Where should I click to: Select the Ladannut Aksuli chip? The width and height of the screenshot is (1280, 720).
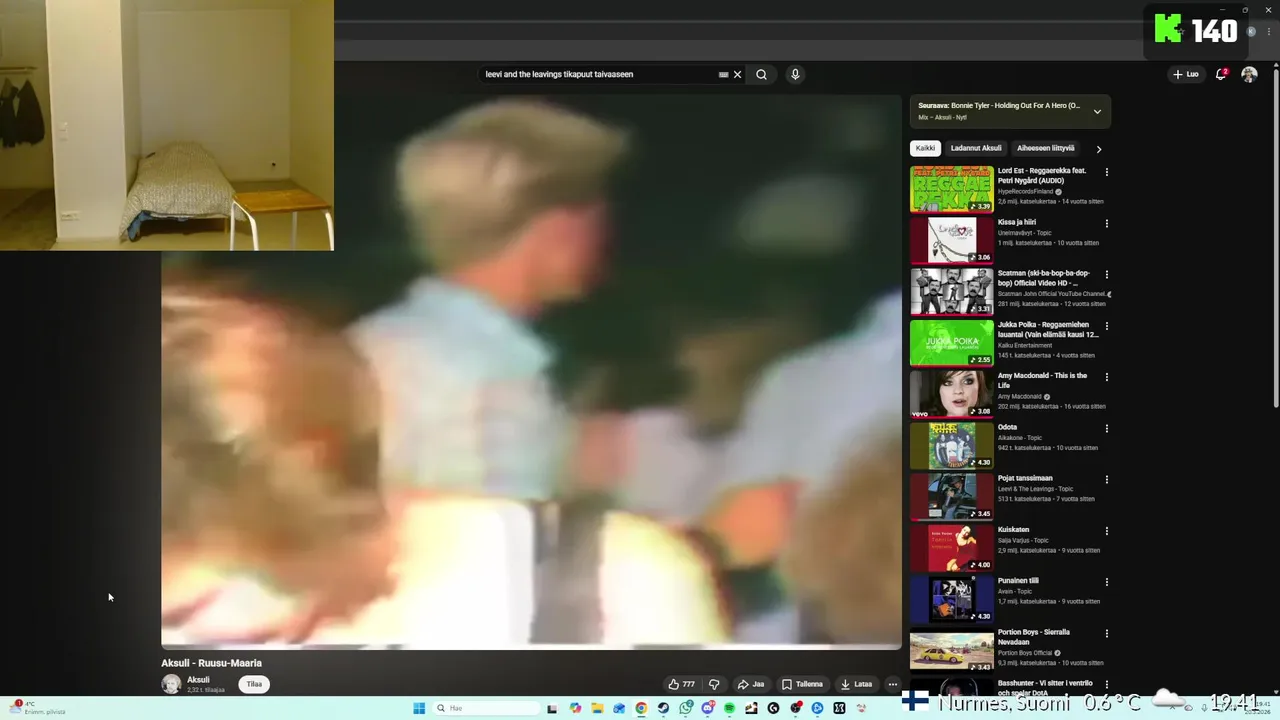pyautogui.click(x=976, y=148)
